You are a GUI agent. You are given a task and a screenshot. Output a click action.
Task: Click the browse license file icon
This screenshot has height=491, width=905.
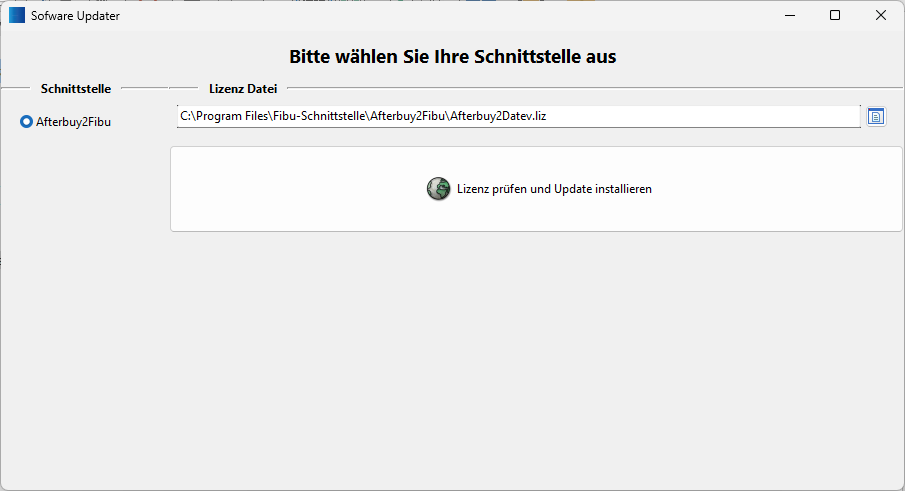pos(876,117)
